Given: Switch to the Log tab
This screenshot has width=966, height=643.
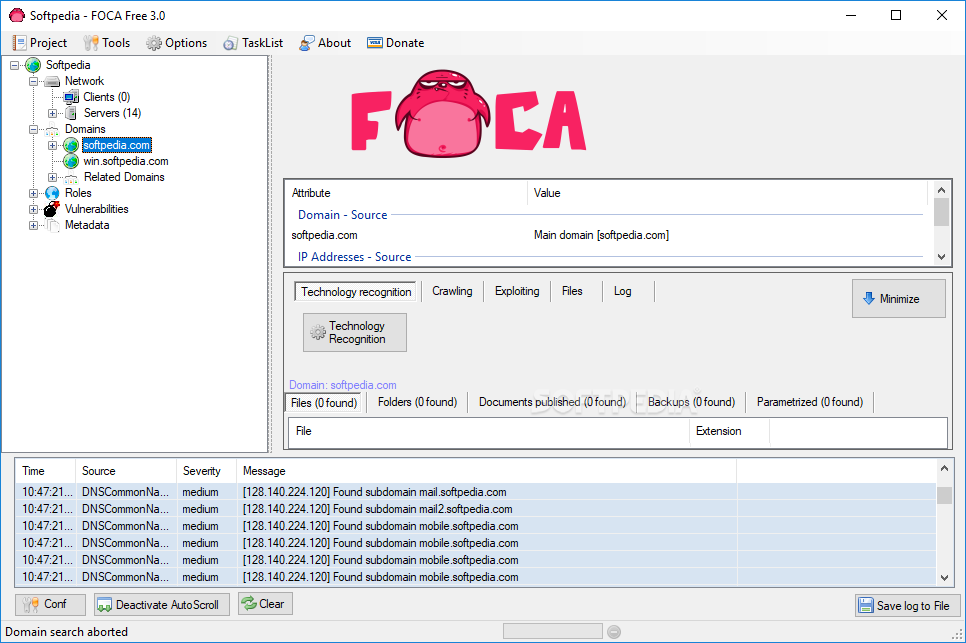Looking at the screenshot, I should pos(622,291).
